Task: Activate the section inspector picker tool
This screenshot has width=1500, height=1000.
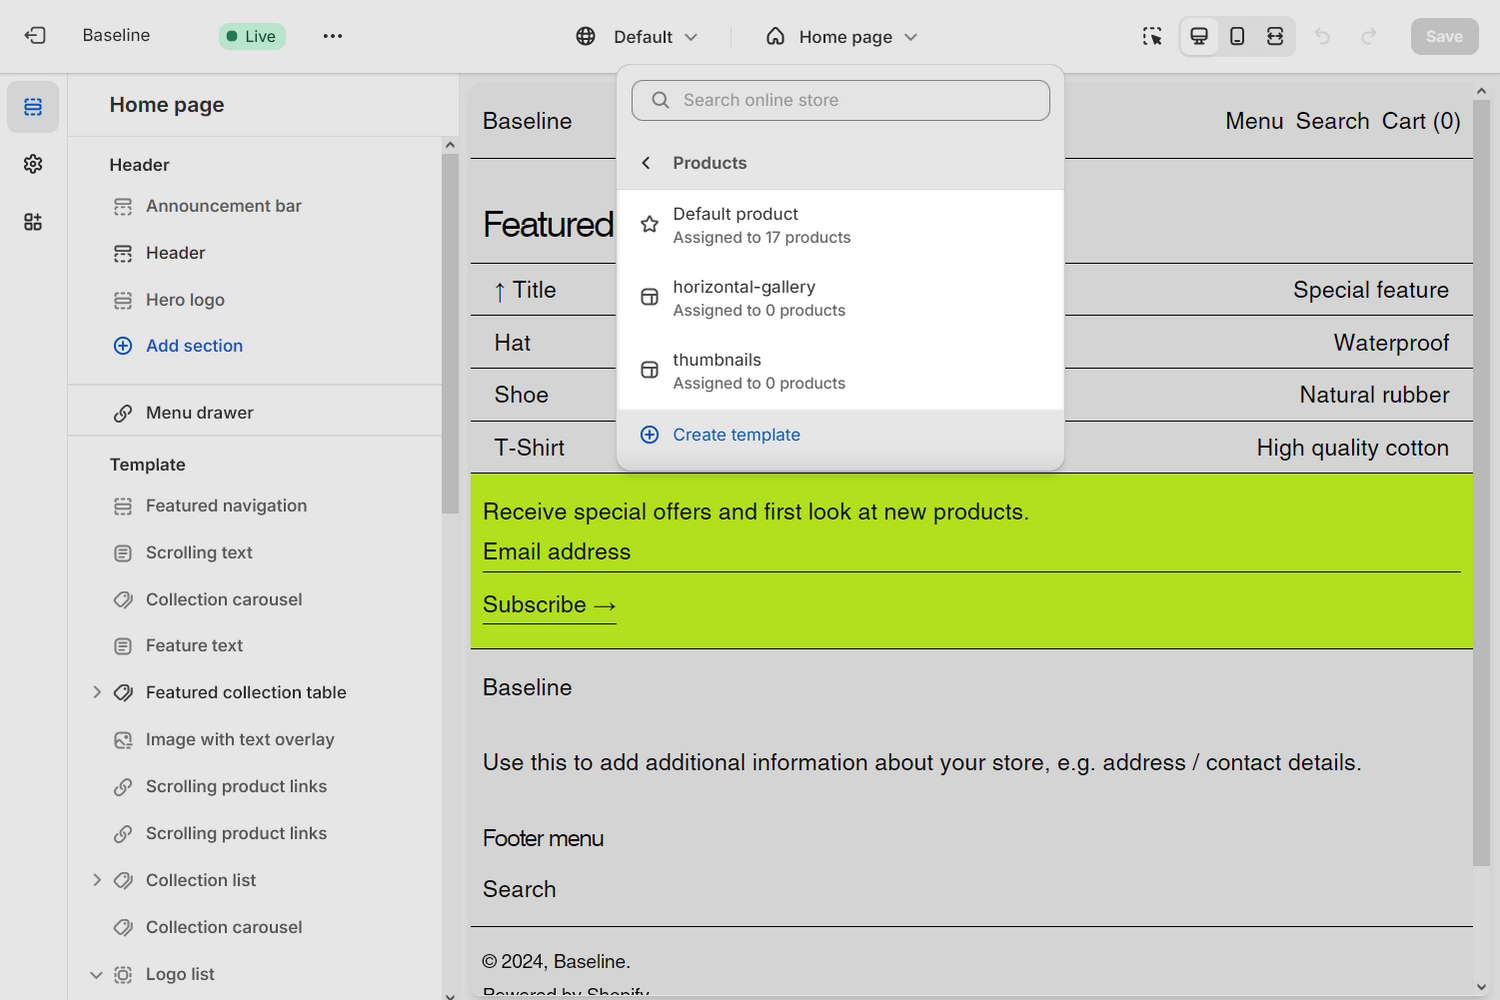Action: point(1152,36)
